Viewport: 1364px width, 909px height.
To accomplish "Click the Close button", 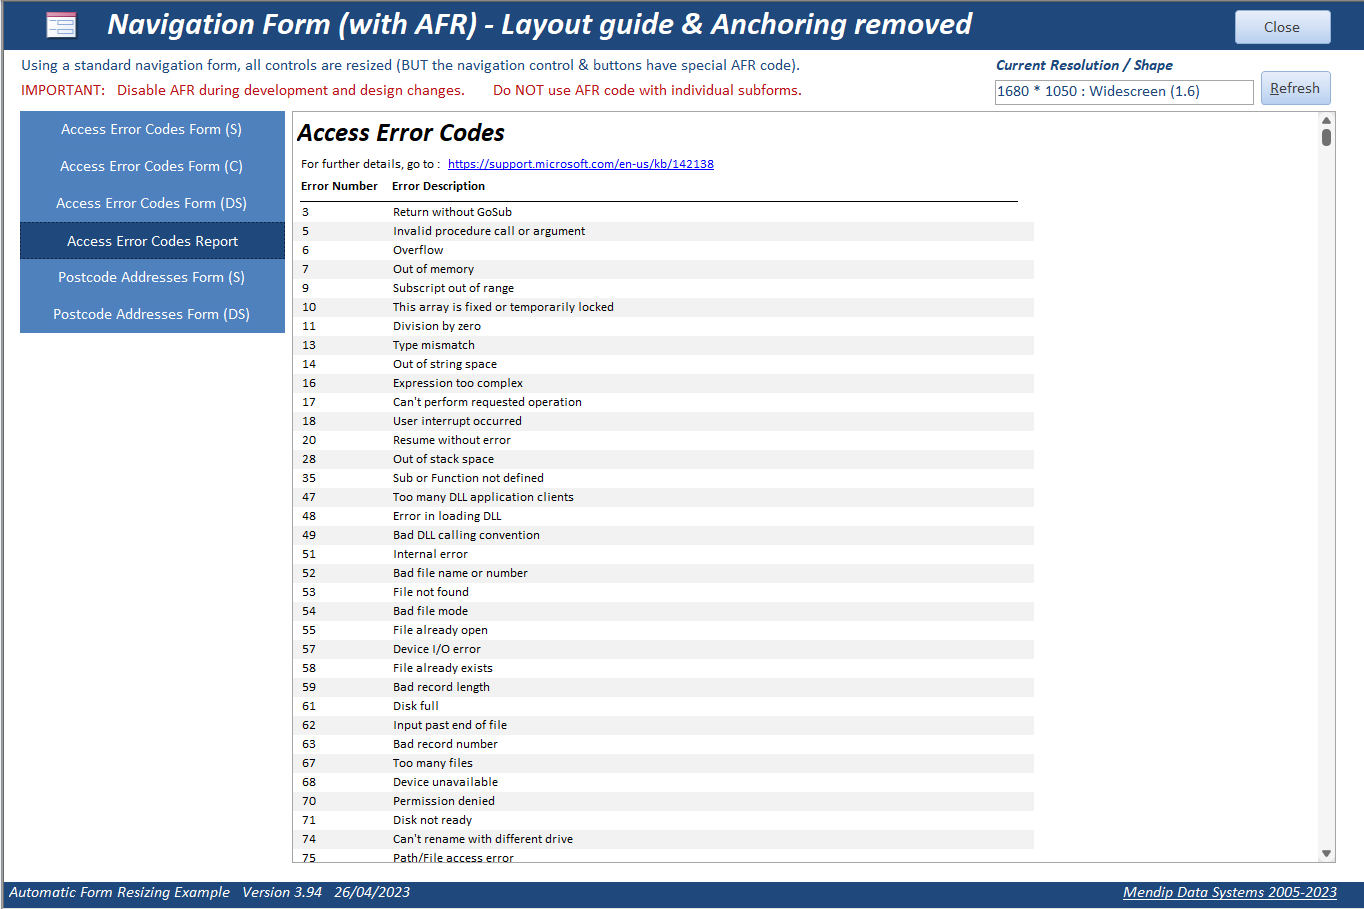I will click(1282, 27).
